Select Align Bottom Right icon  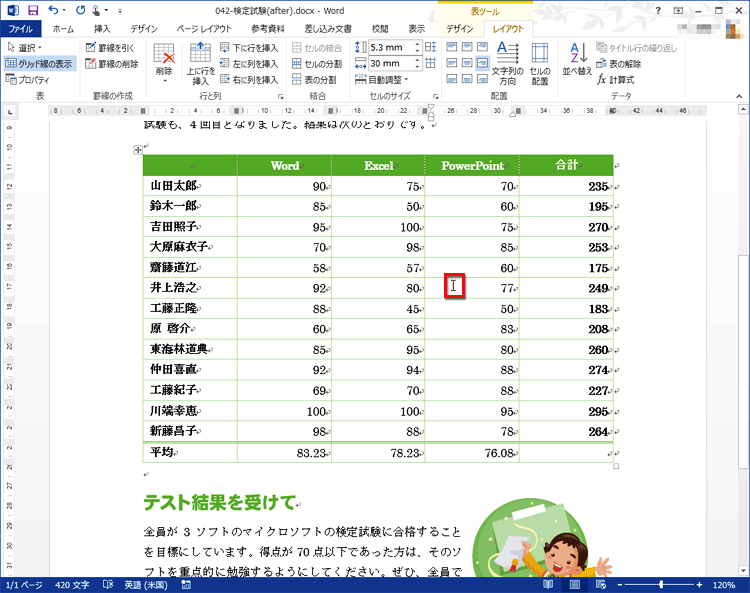483,78
